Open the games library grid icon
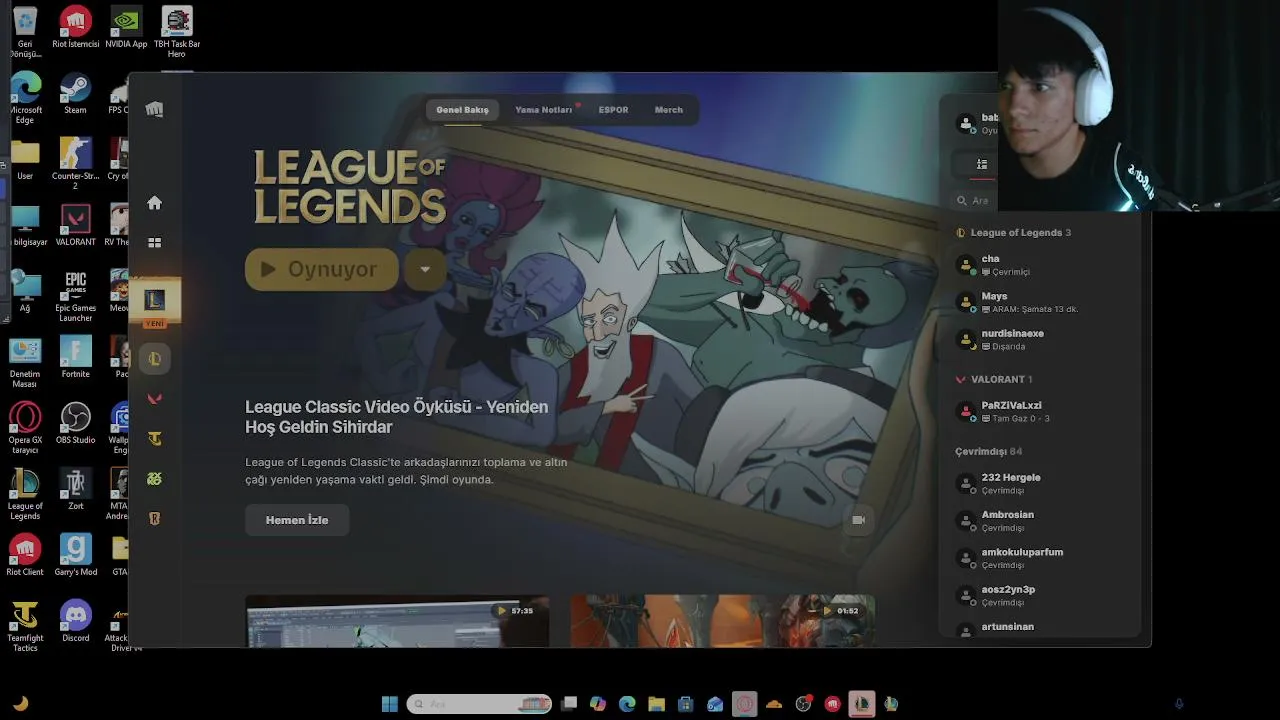The height and width of the screenshot is (720, 1280). [154, 242]
